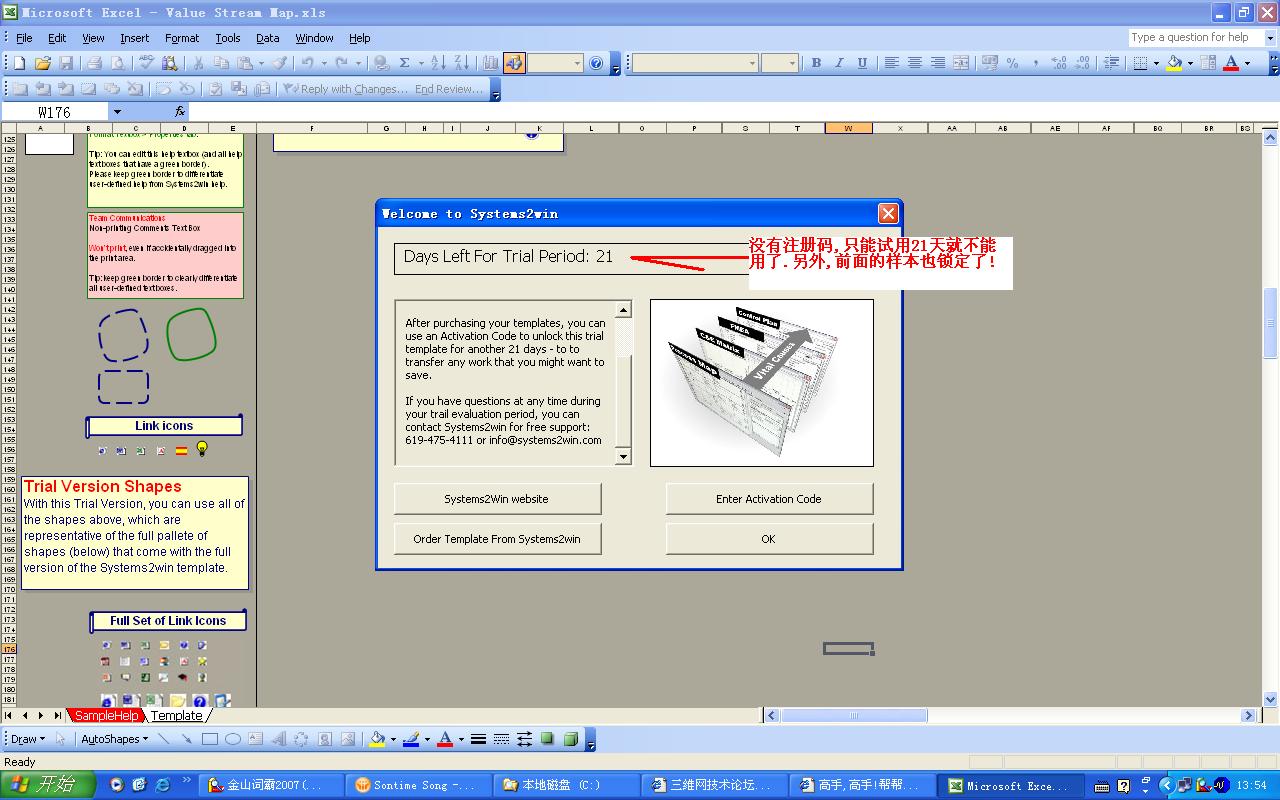Align text left in Formatting toolbar
This screenshot has height=800, width=1280.
(x=891, y=63)
